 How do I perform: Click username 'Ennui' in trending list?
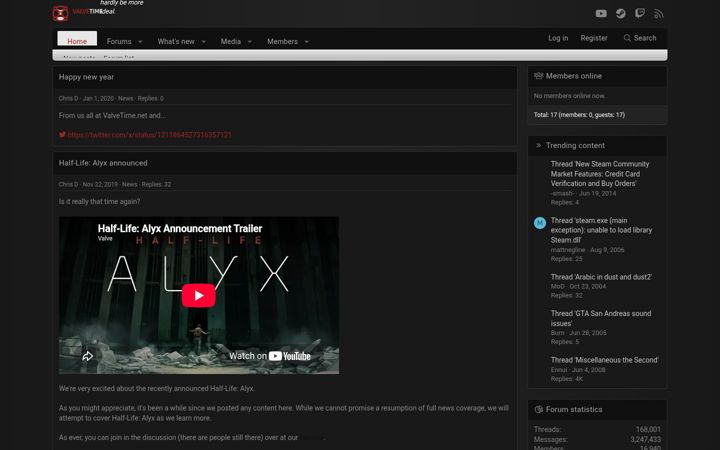559,370
